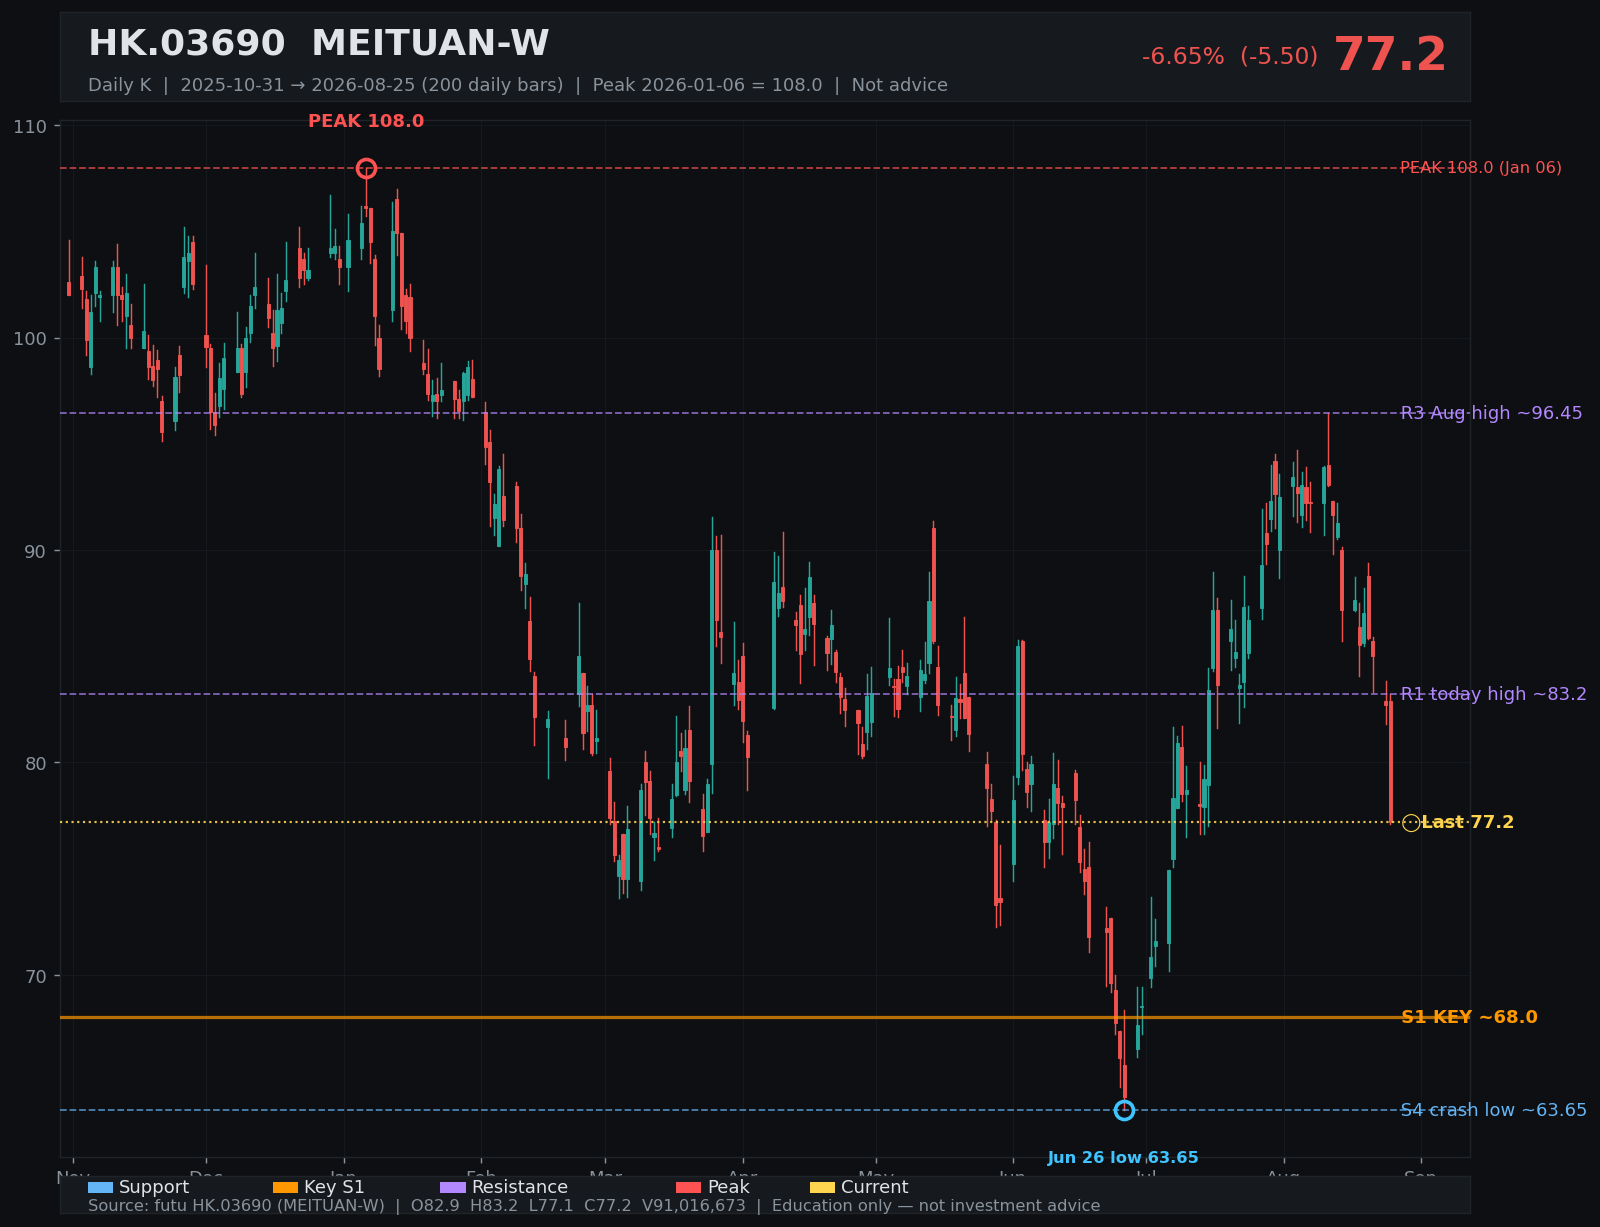
Task: Click the 70 y-axis tick label
Action: (x=36, y=976)
